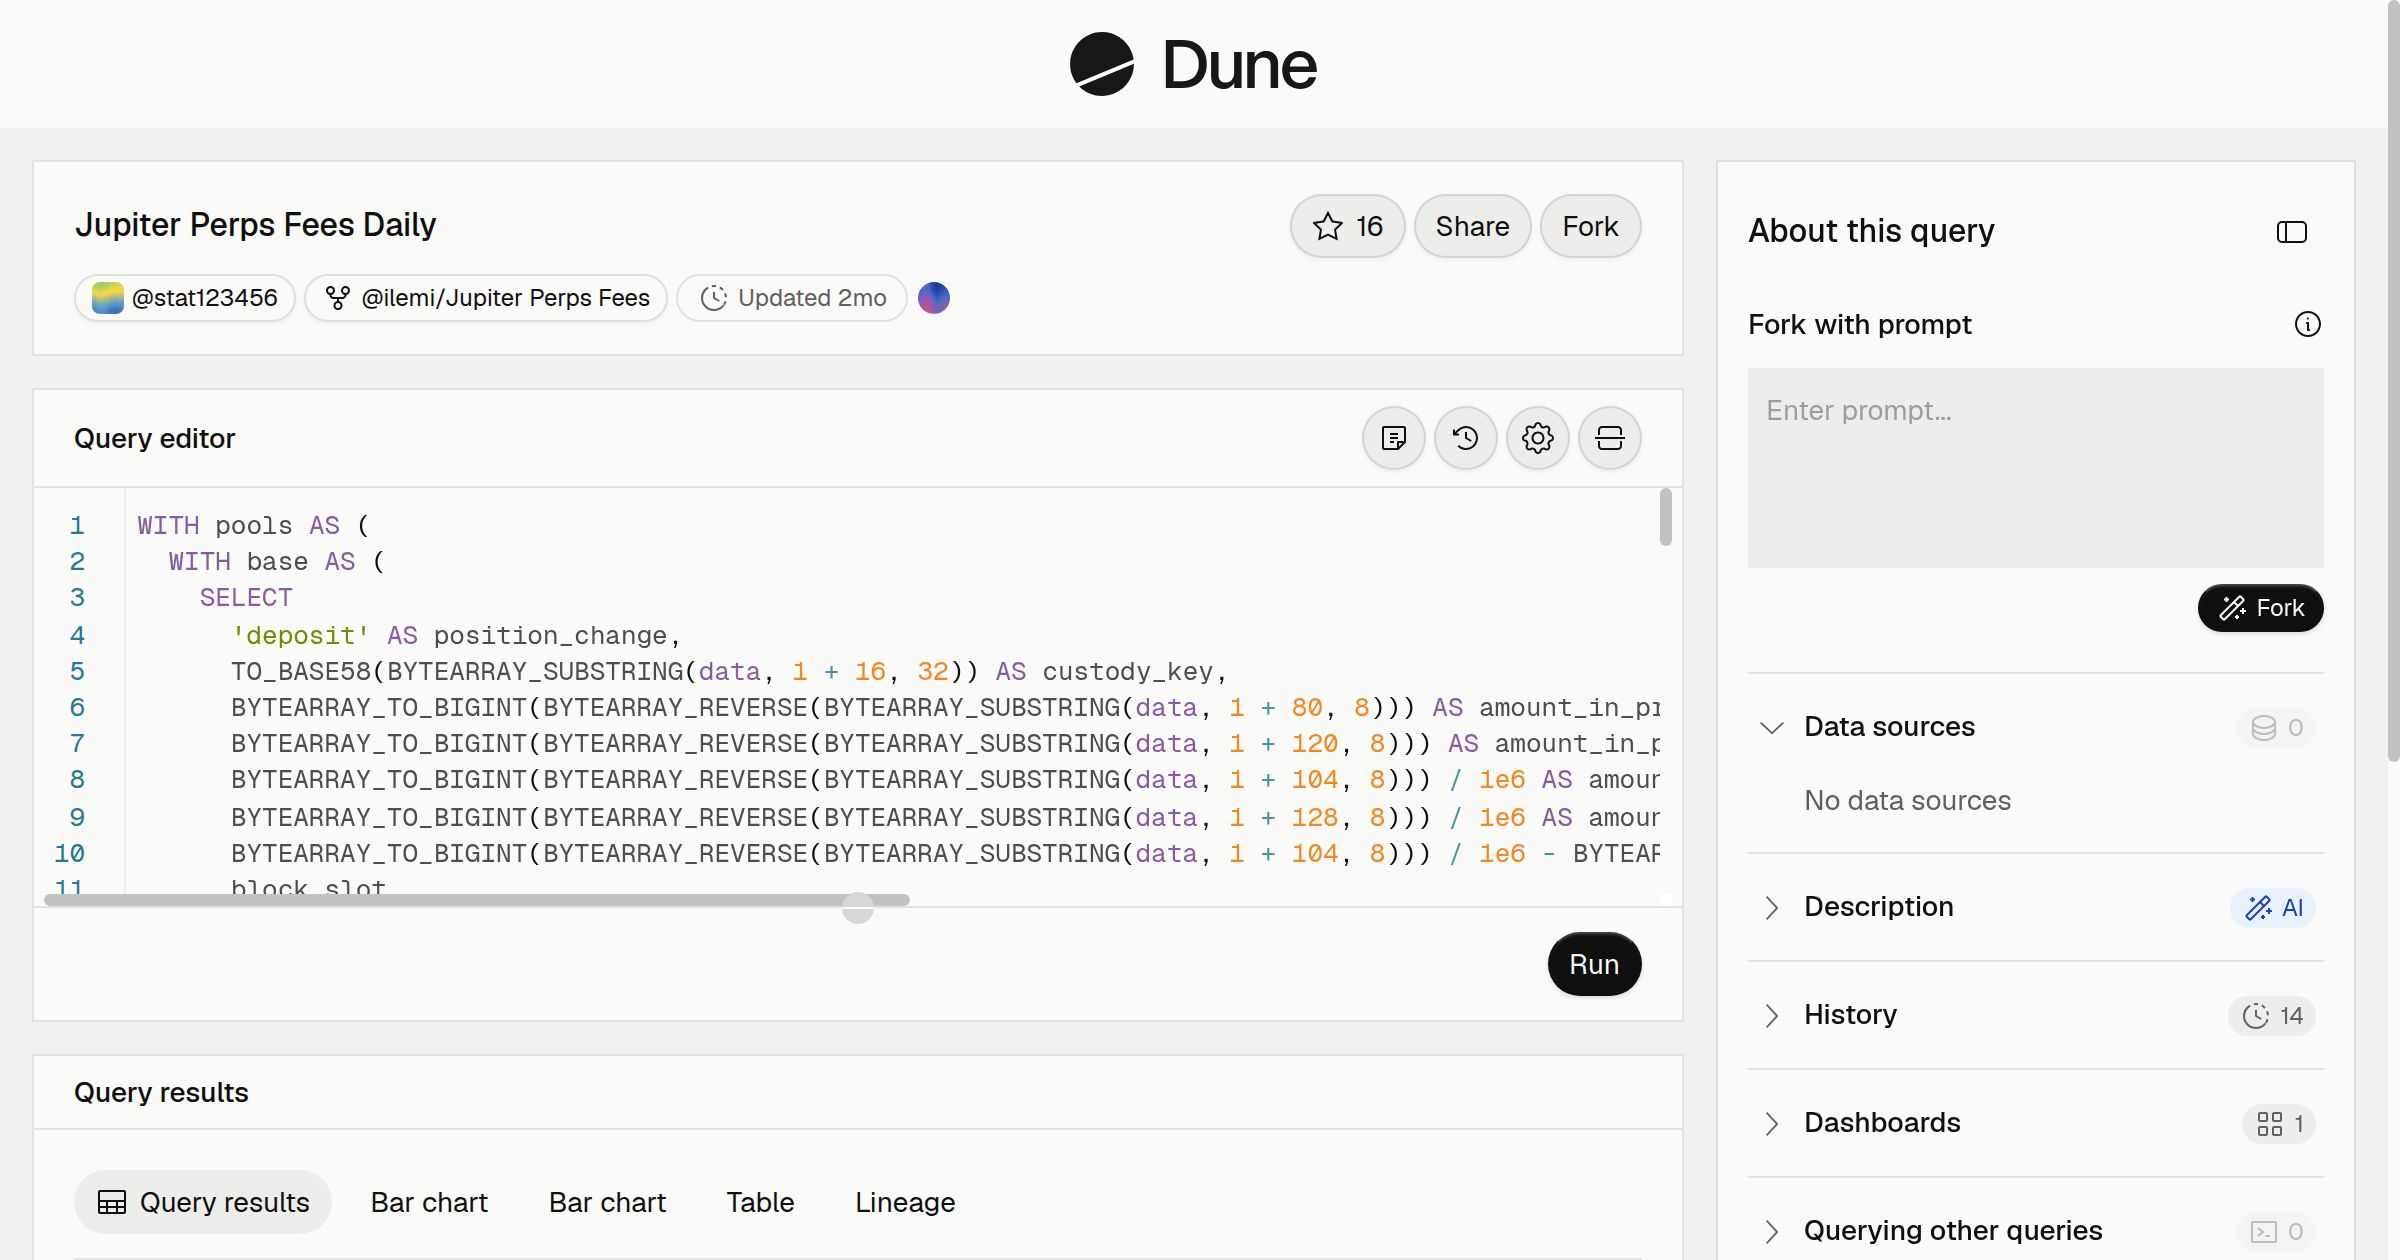Click the editor vertical scrollbar thumb
Screen dimensions: 2400x1260
coord(1665,517)
